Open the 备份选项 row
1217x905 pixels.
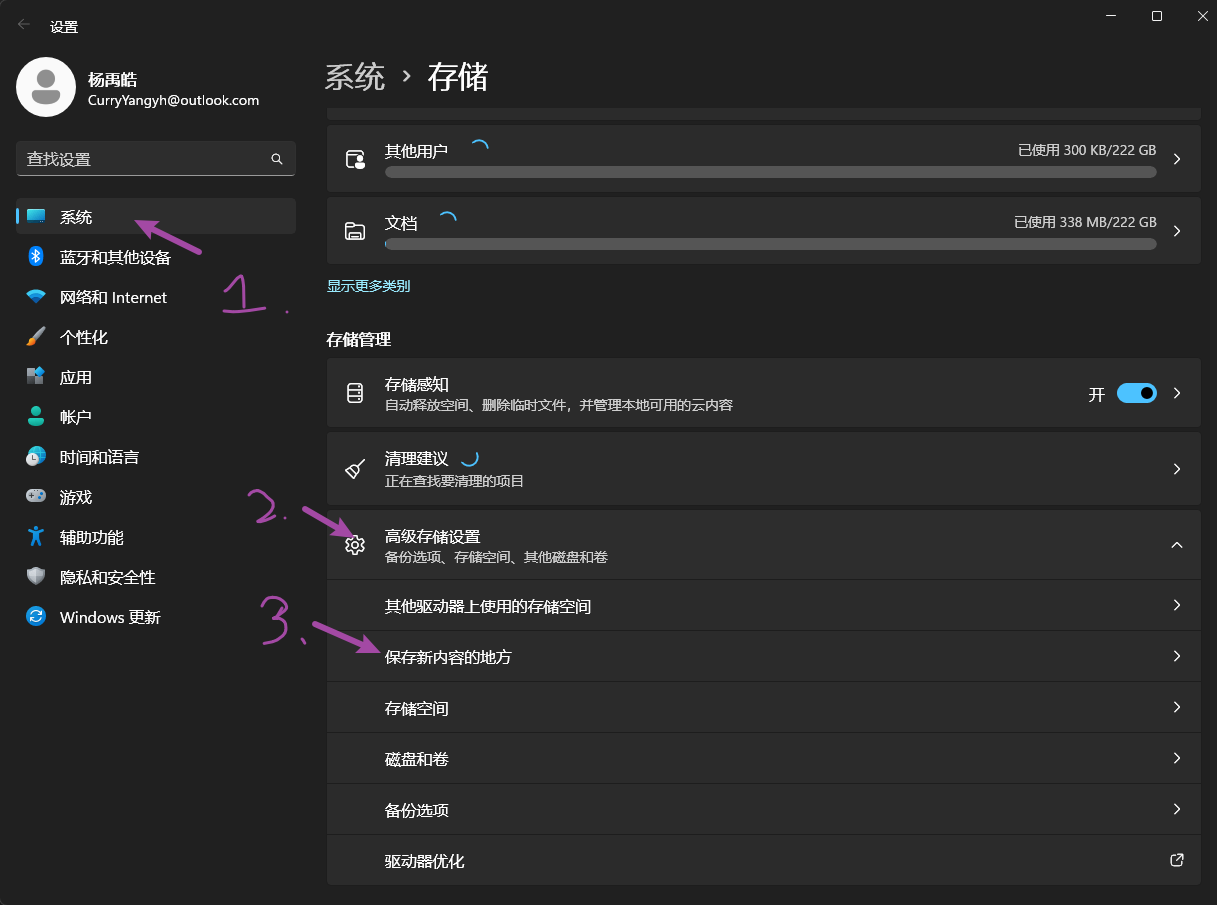[764, 810]
